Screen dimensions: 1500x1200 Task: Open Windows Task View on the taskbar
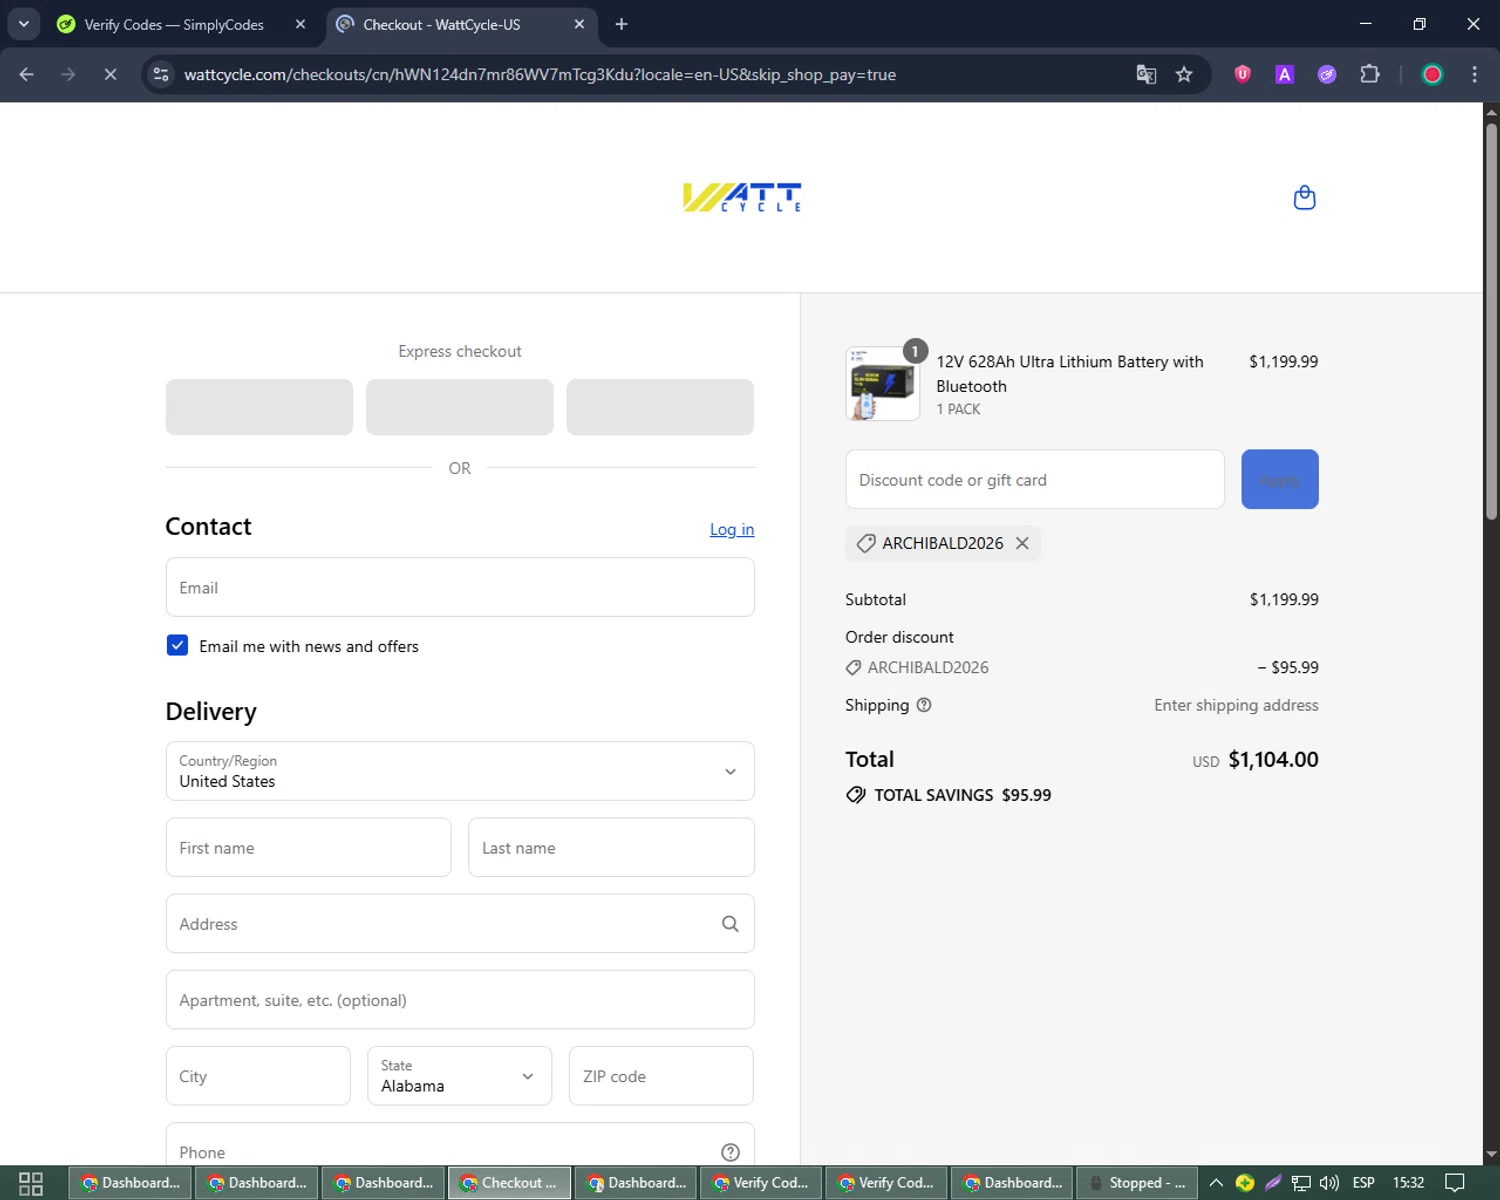[31, 1183]
